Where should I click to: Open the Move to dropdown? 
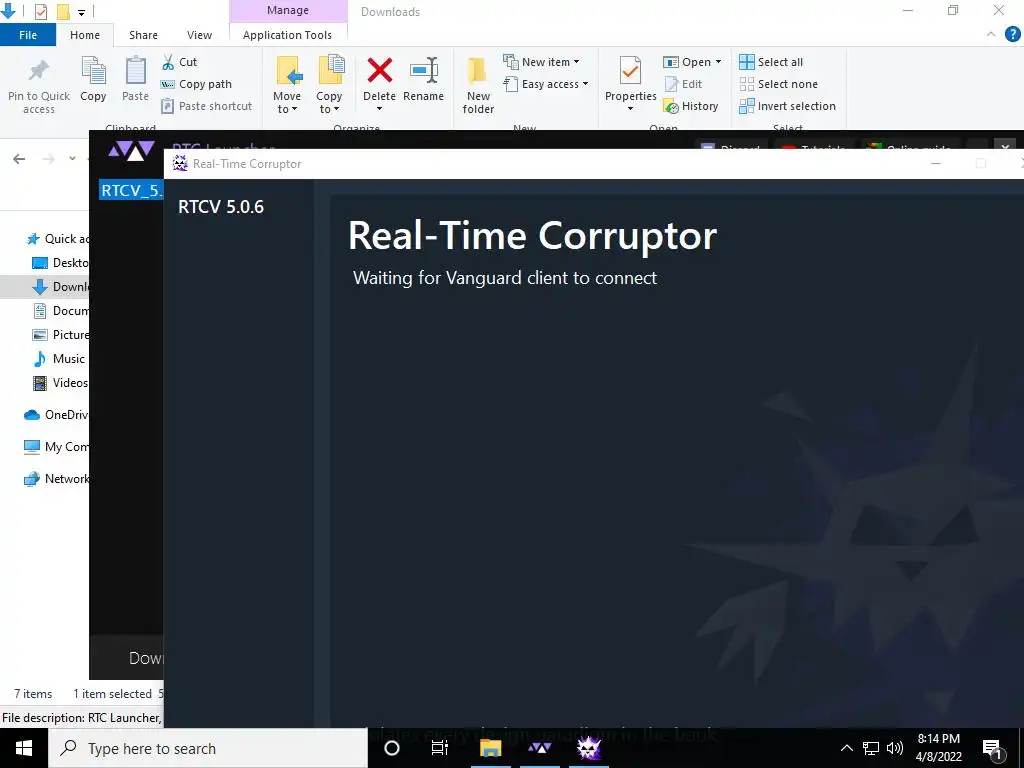tap(287, 85)
